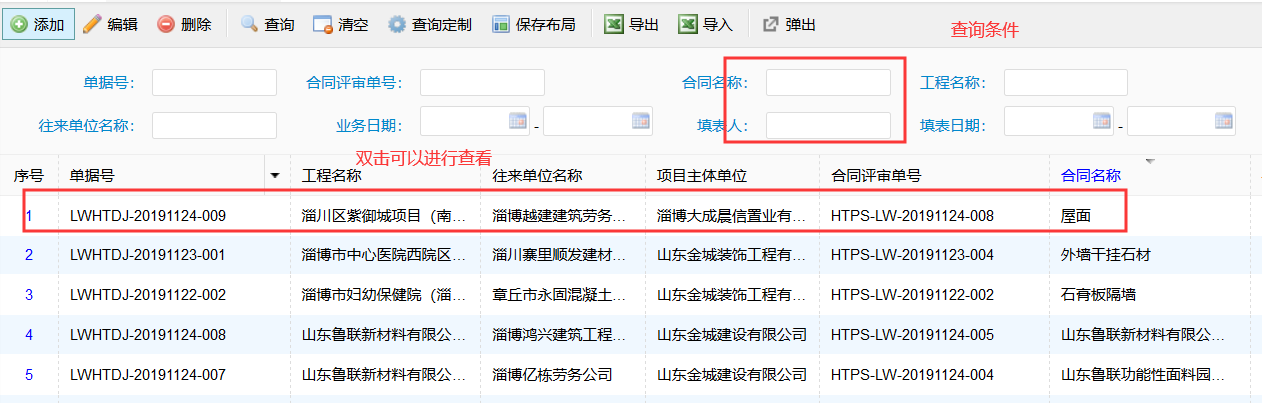Screen dimensions: 1262x403
Task: Focus the 填表人 input field
Action: [828, 125]
